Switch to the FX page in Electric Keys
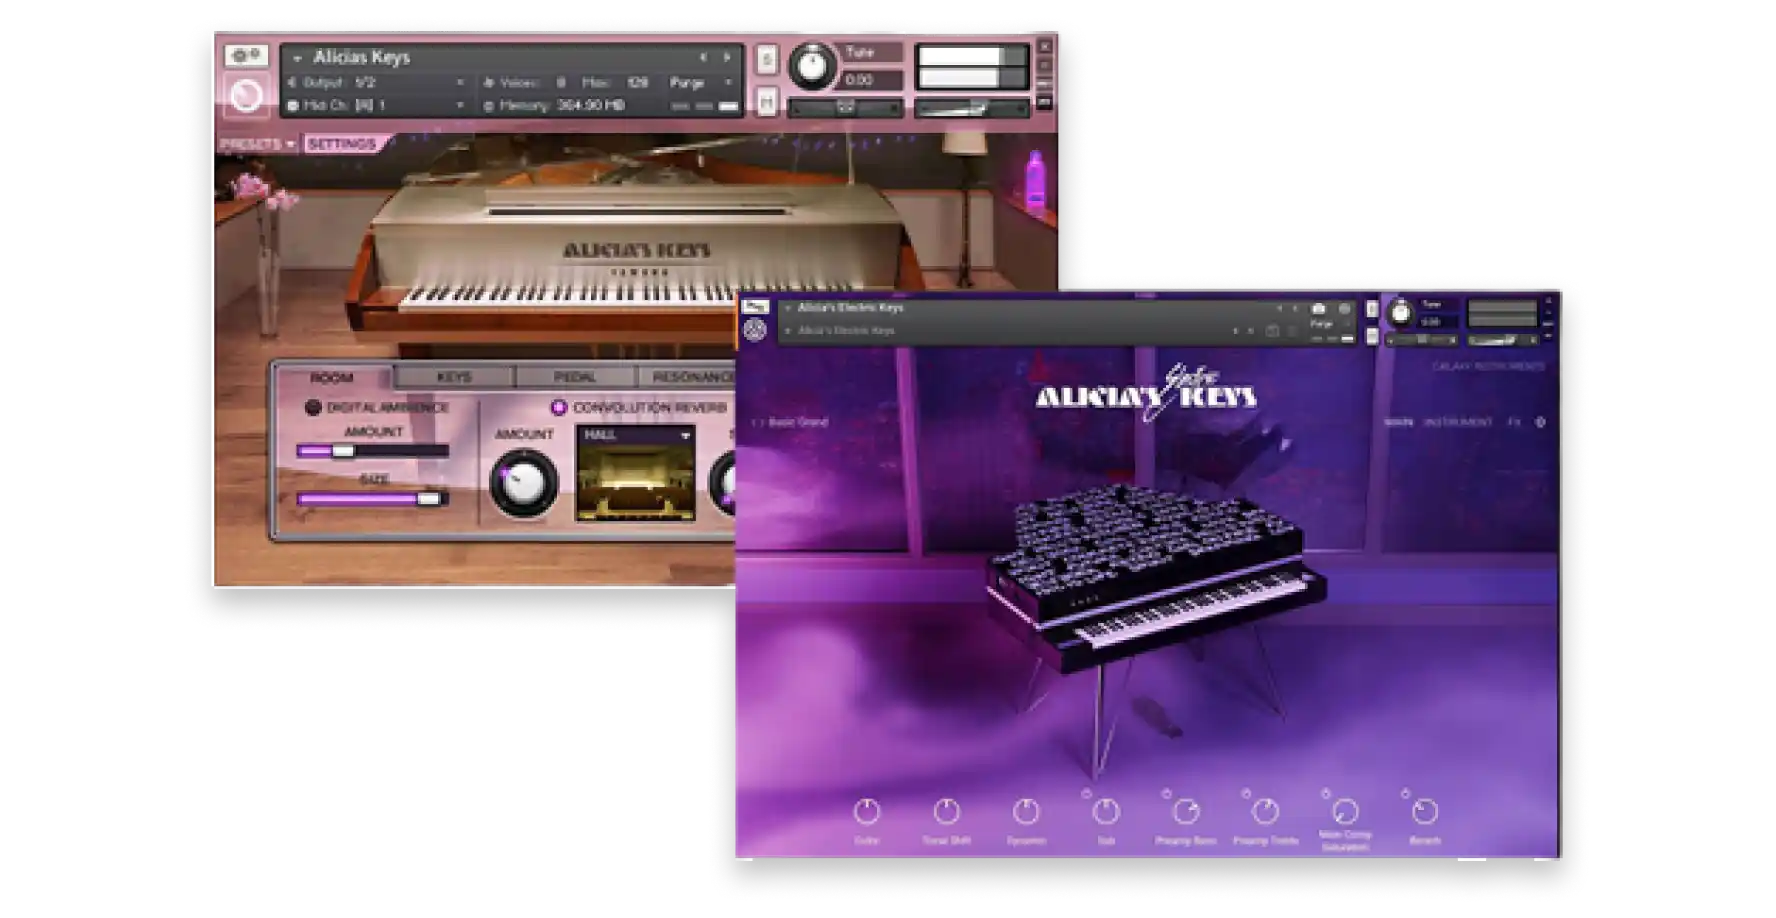 (1514, 422)
